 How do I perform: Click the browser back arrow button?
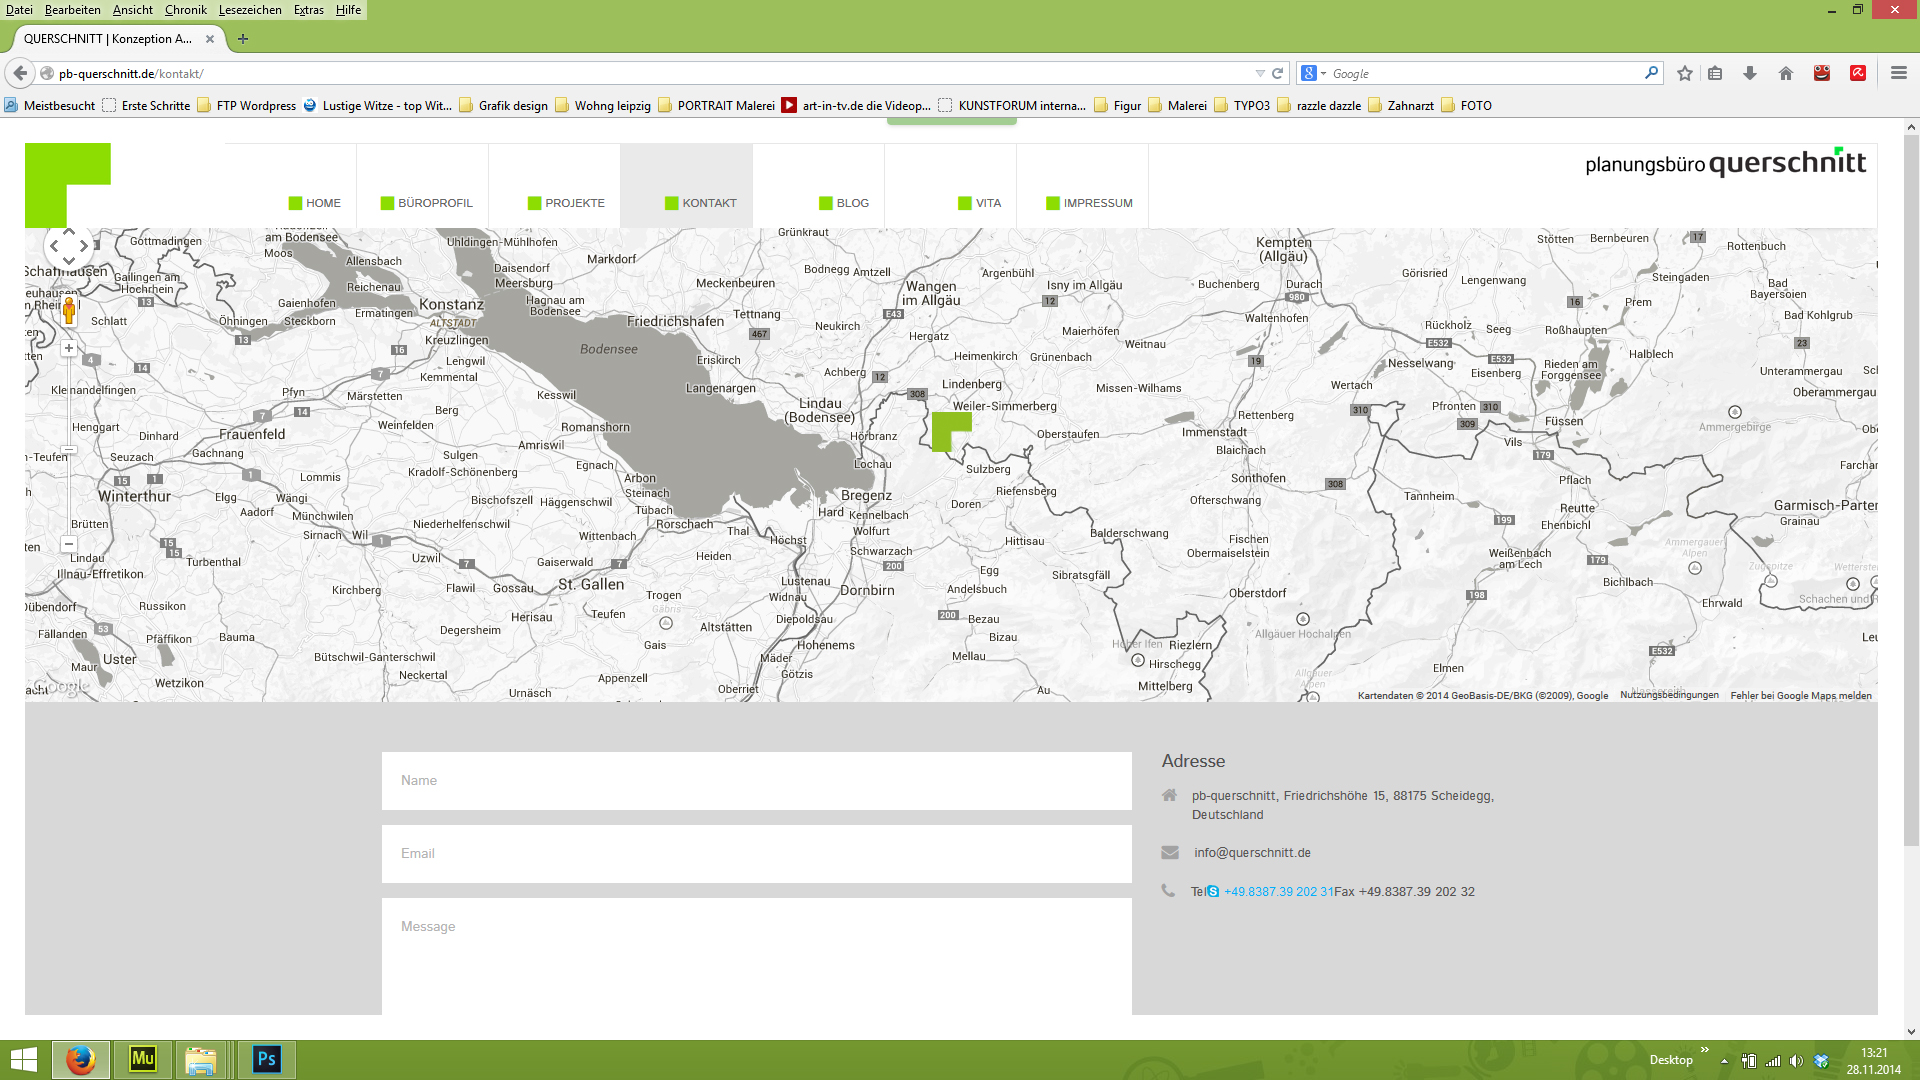click(20, 73)
